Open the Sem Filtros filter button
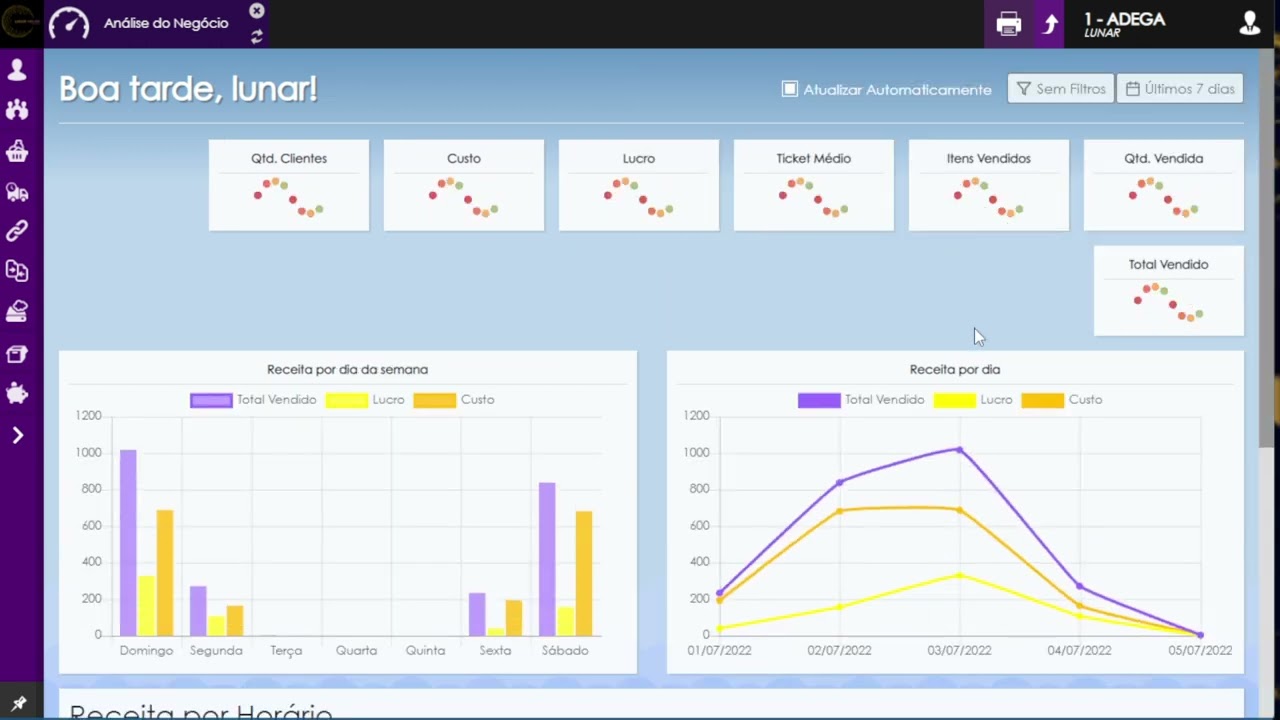Screen dimensions: 1280x720 pyautogui.click(x=1061, y=89)
